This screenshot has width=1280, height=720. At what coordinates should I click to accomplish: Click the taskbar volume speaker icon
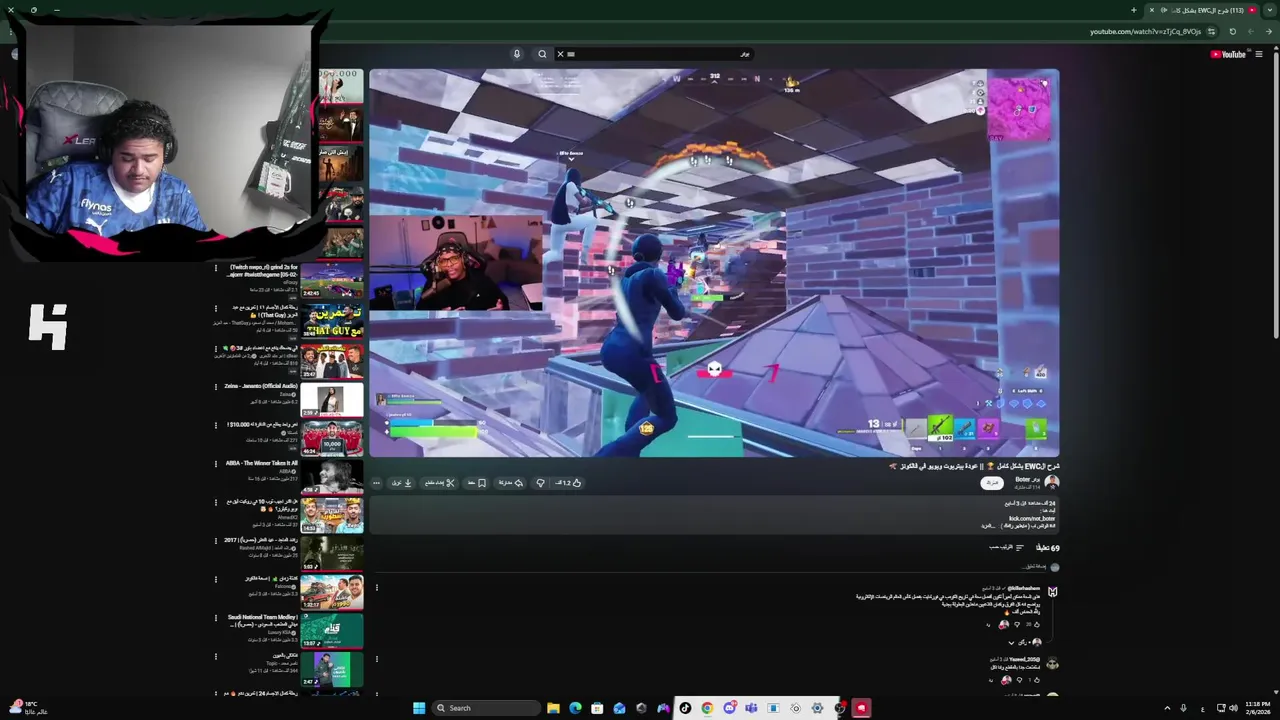[x=1234, y=708]
